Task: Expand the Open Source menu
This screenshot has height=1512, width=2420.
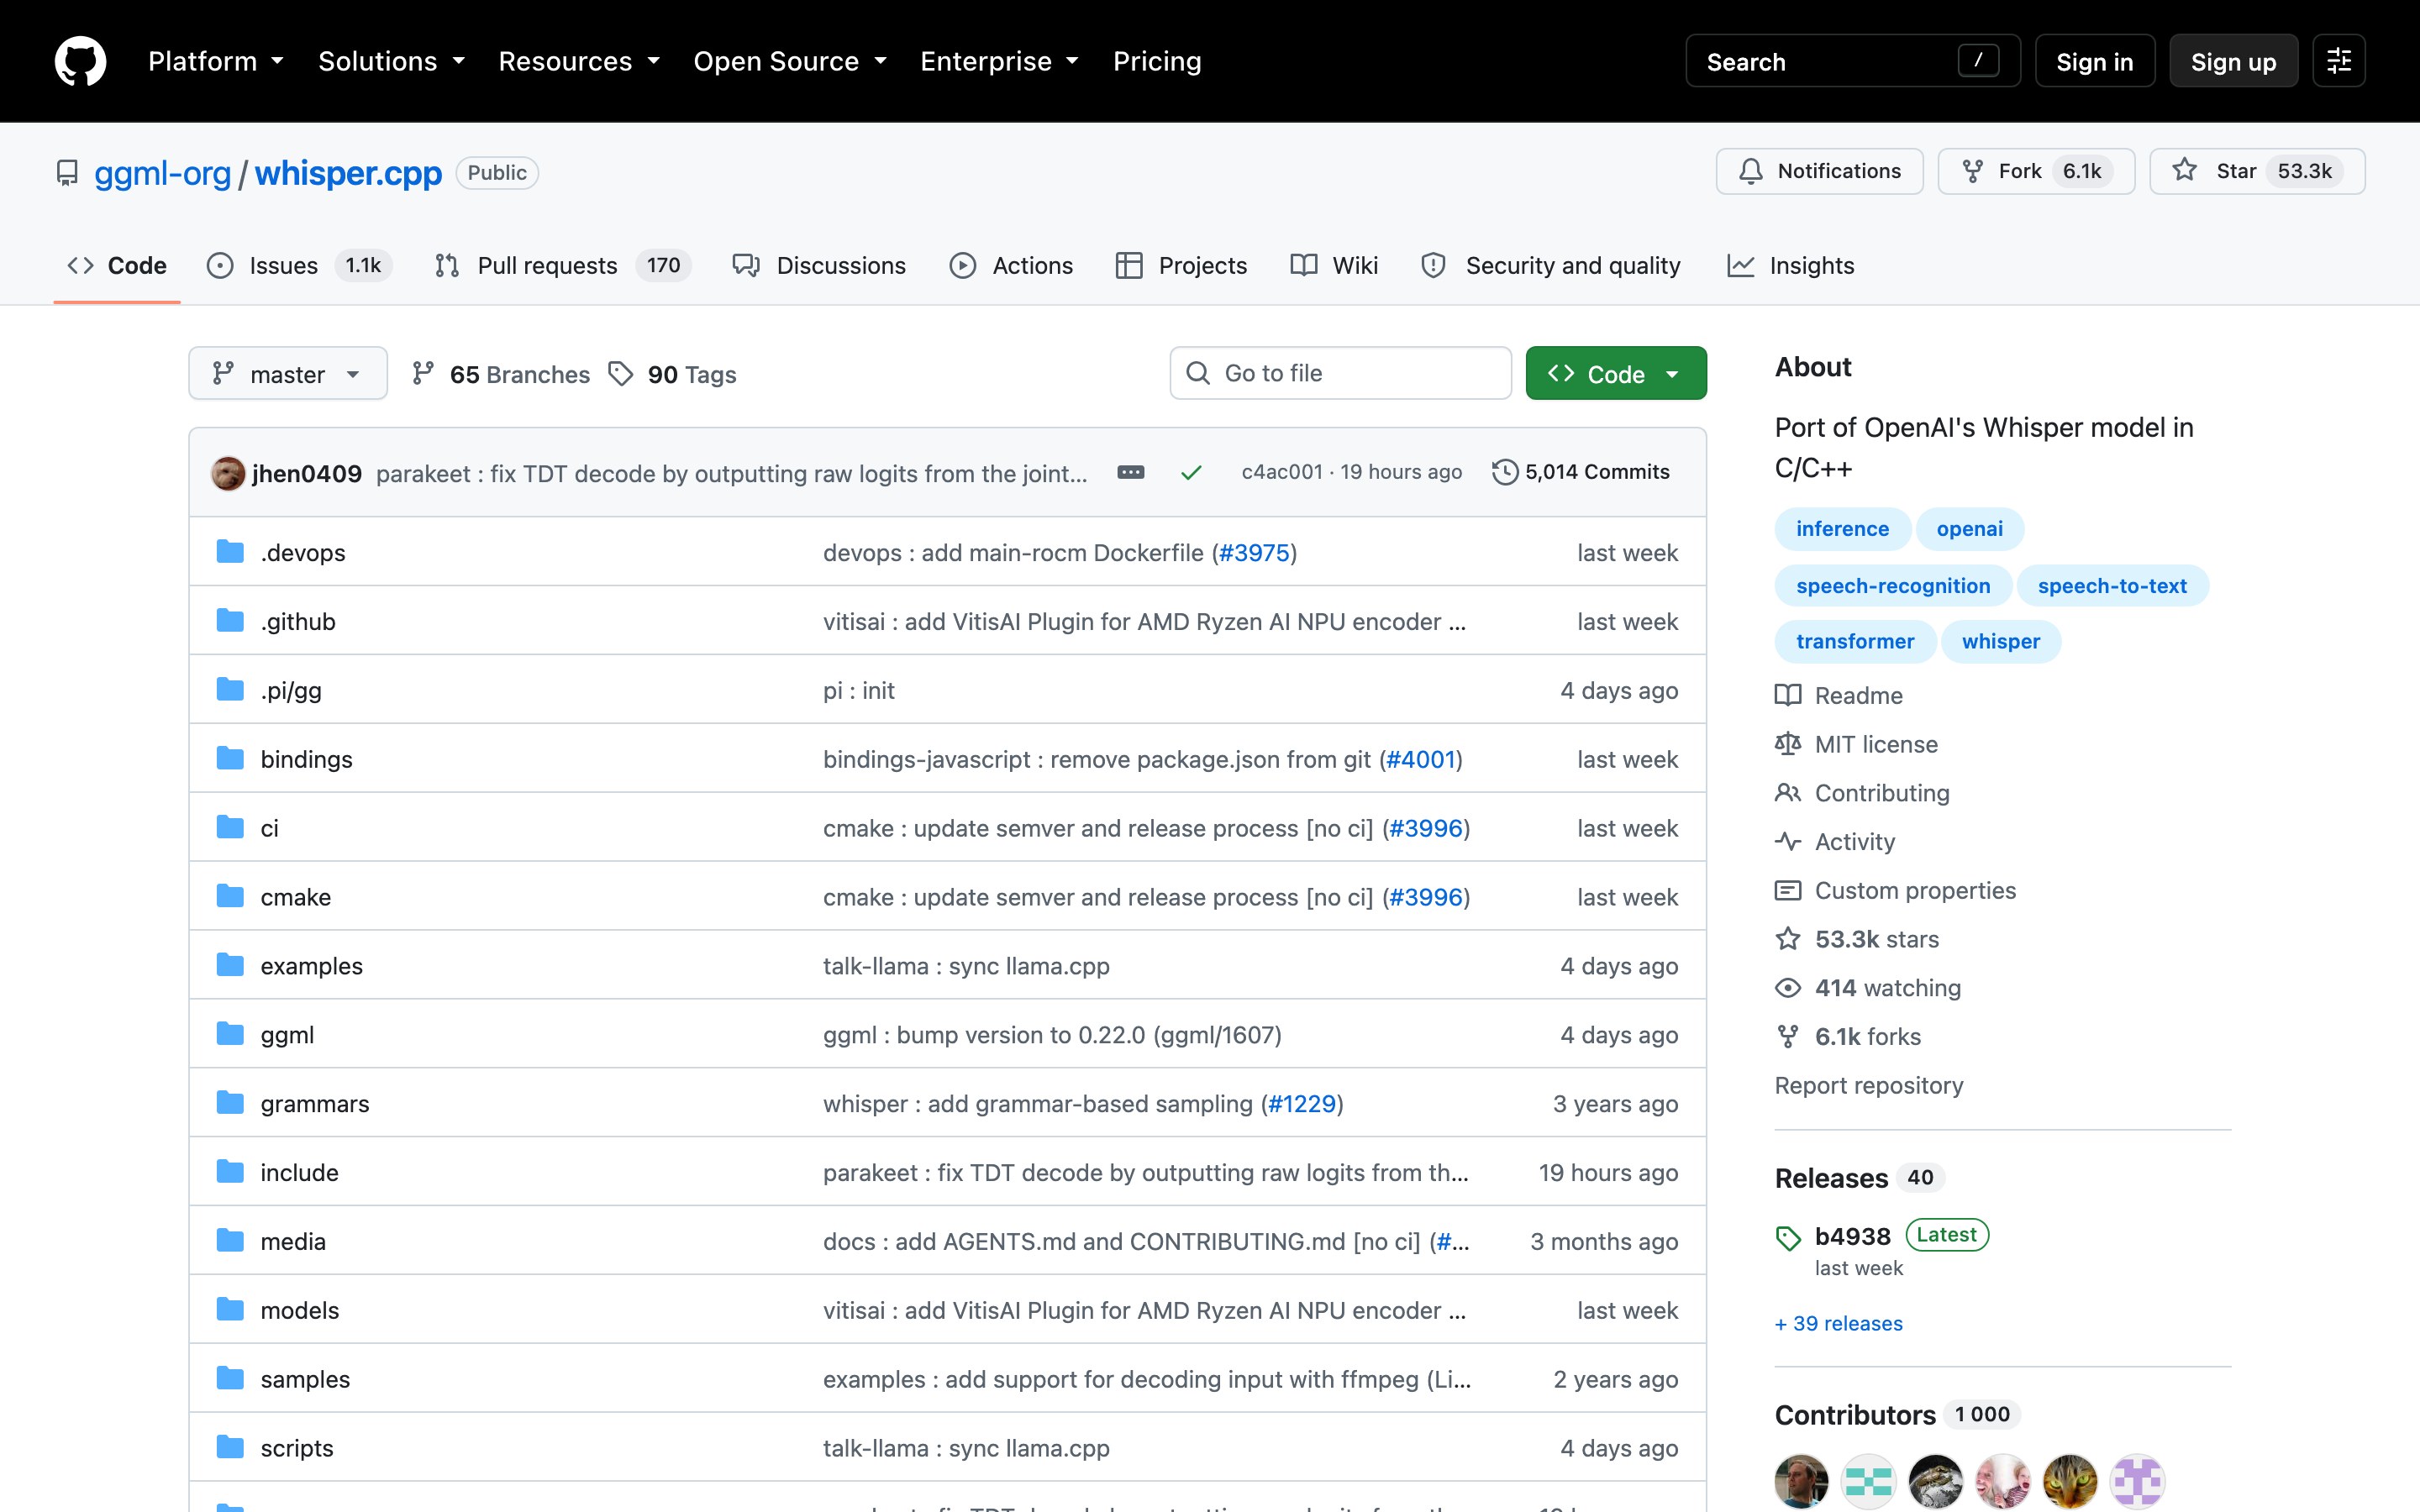Action: coord(790,61)
